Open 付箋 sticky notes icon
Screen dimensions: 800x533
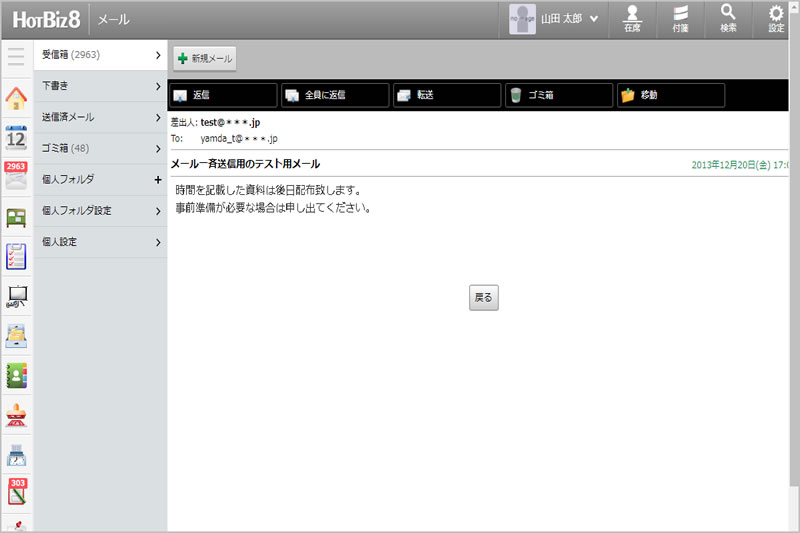[680, 19]
